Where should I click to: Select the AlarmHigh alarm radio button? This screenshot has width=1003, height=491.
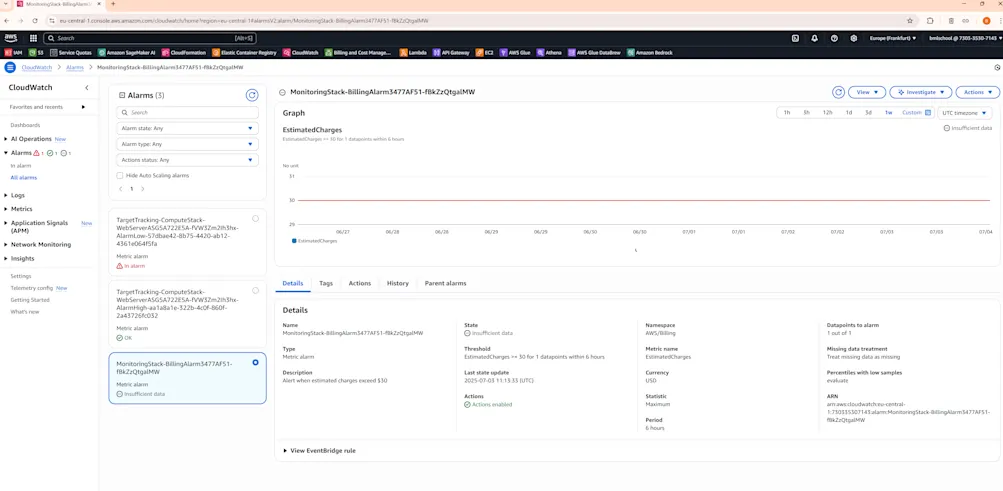pyautogui.click(x=255, y=290)
